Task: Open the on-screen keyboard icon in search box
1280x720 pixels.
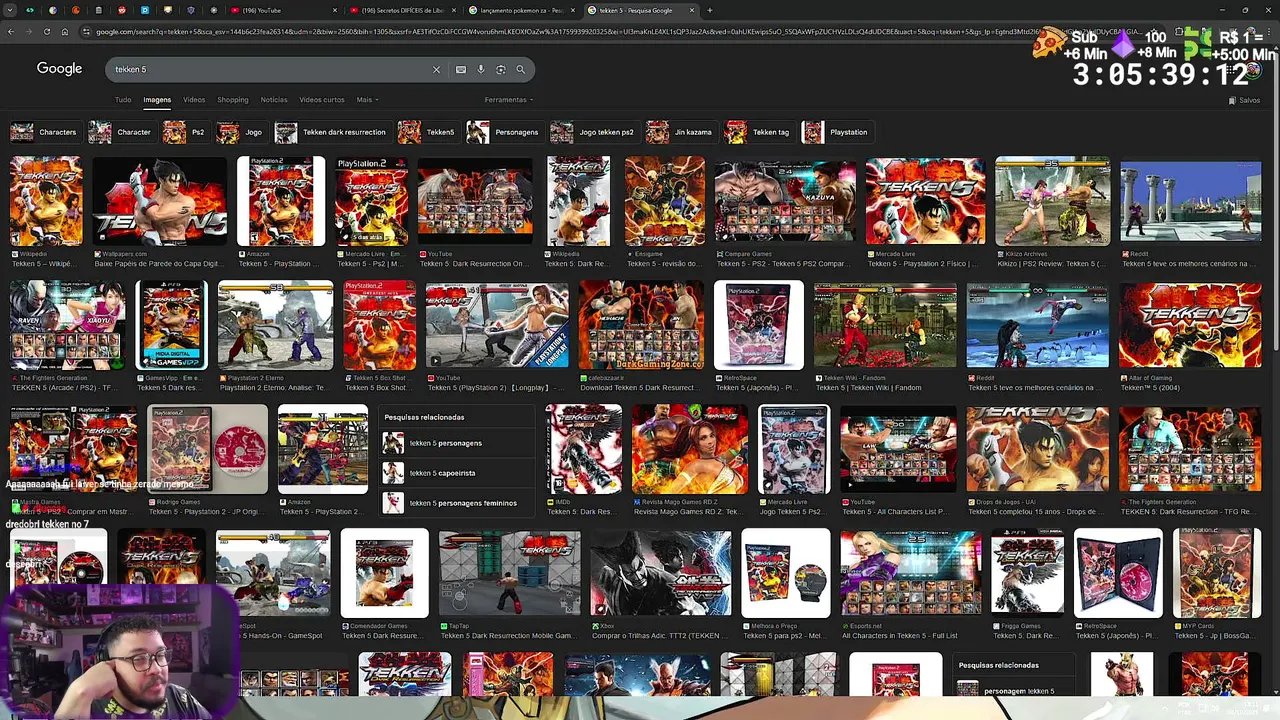Action: (x=460, y=69)
